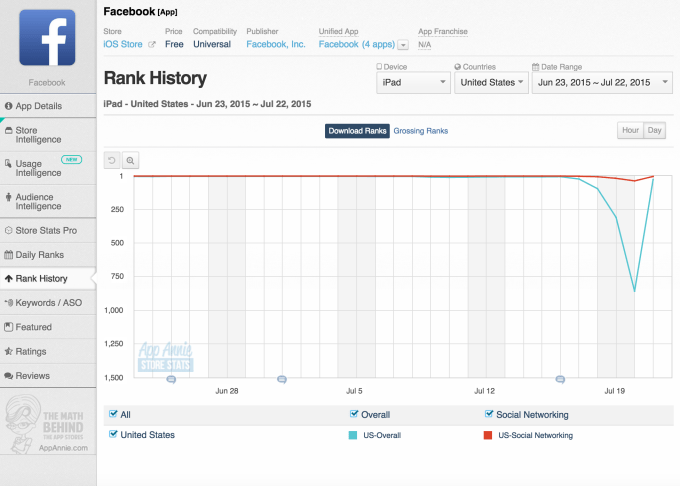Expand the Unified App apps dropdown arrow
The height and width of the screenshot is (486, 680).
403,45
